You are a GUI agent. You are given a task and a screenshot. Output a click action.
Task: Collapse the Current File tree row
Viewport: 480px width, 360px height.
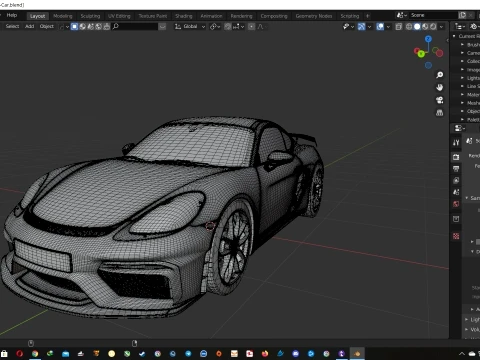point(454,36)
